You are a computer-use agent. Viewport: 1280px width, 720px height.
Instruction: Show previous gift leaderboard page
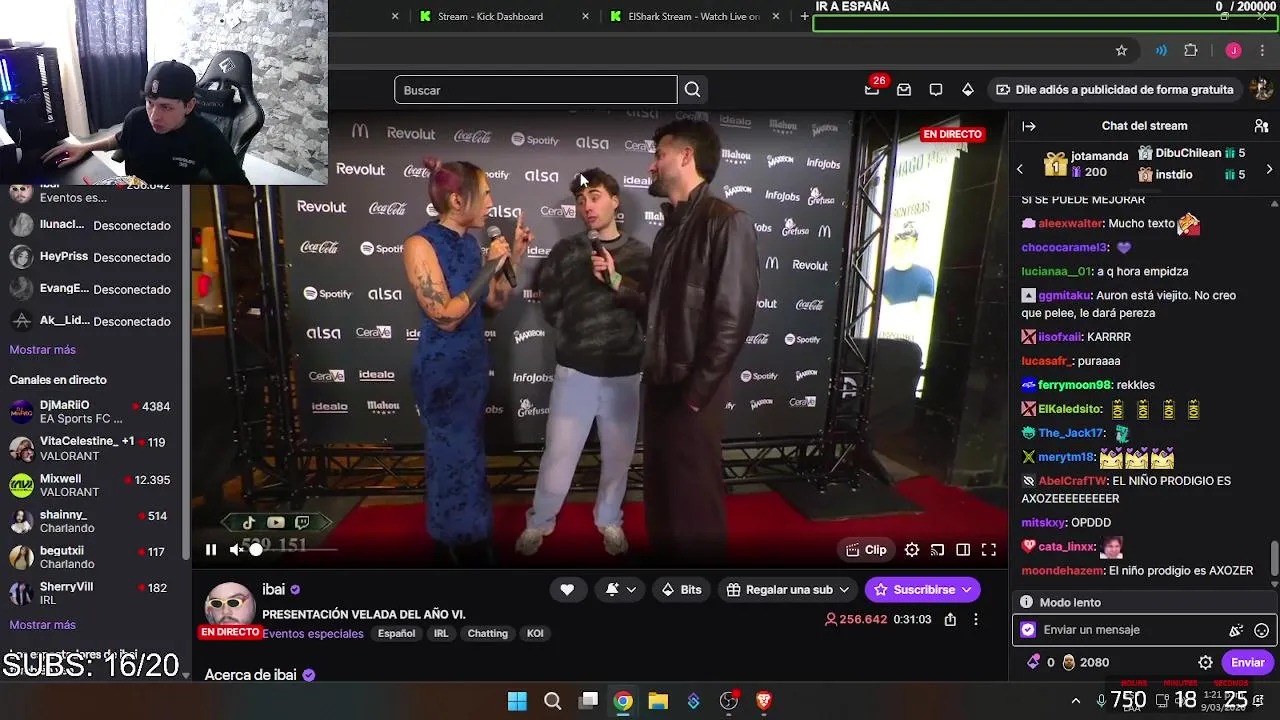pos(1020,169)
